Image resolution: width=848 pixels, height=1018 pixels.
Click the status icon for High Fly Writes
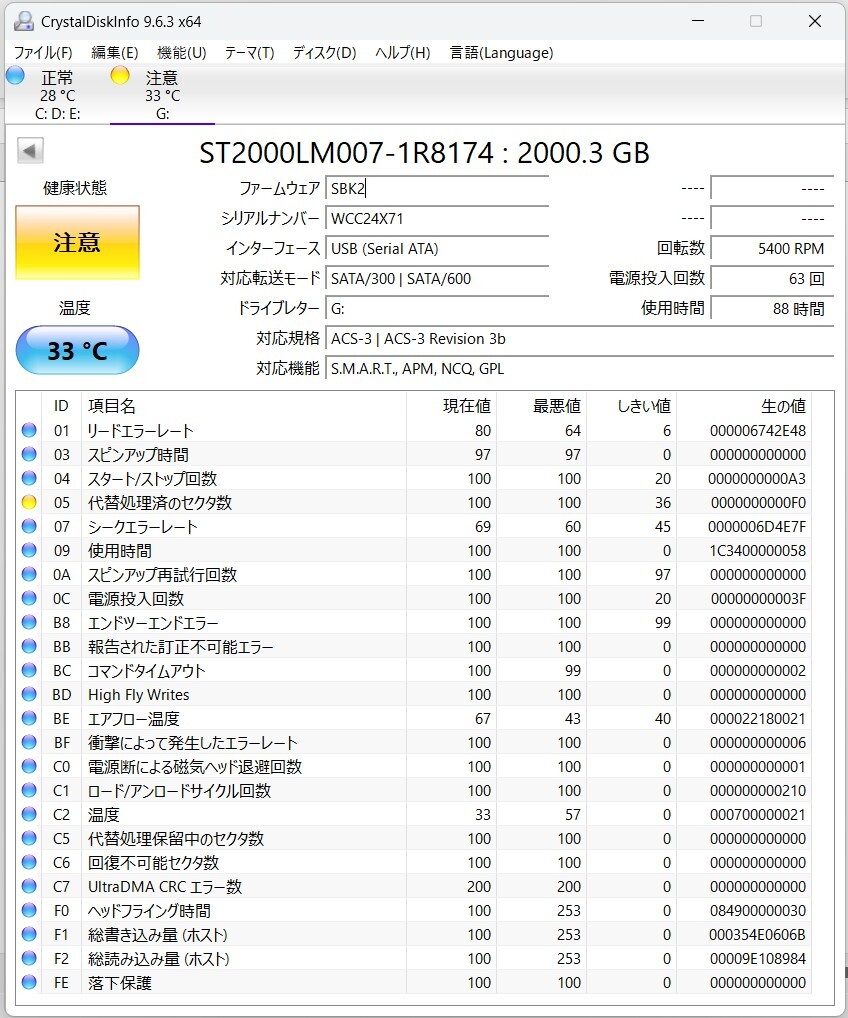click(x=29, y=695)
